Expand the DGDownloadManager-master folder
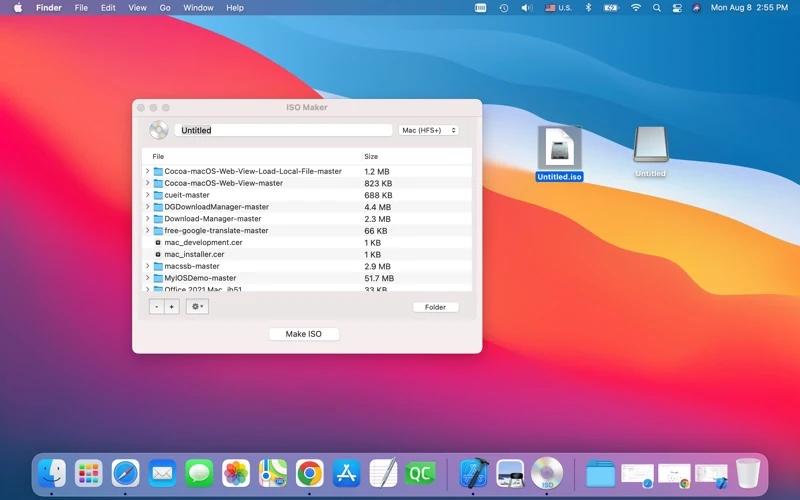The image size is (800, 500). tap(147, 207)
